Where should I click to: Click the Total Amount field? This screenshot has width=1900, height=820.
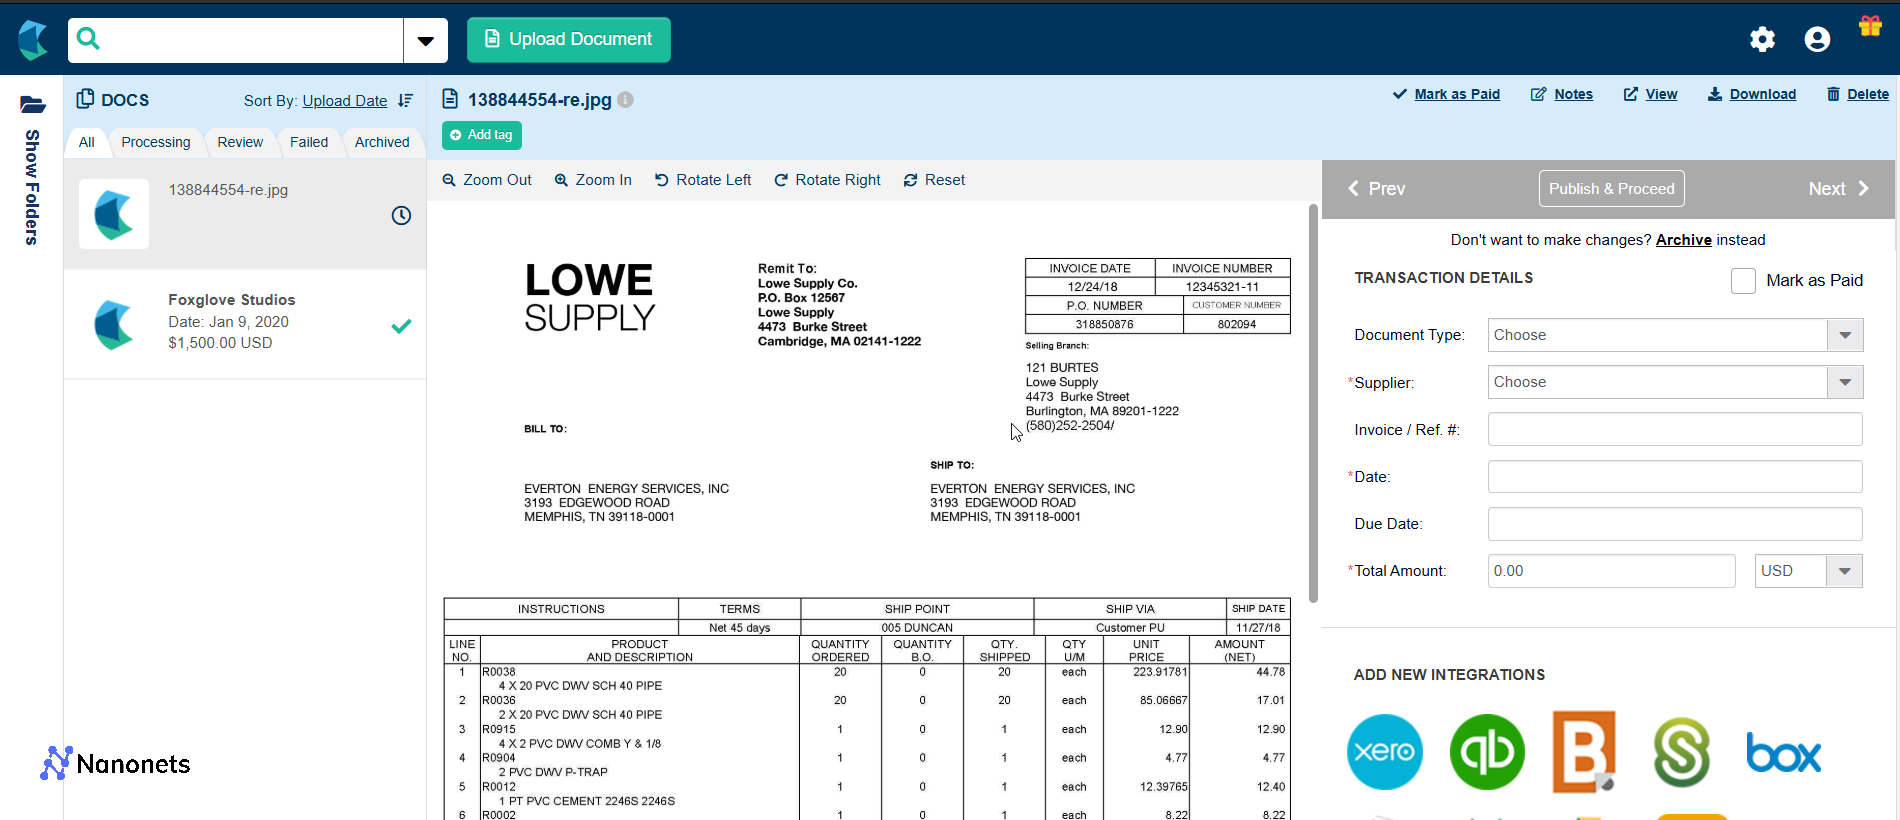coord(1611,571)
